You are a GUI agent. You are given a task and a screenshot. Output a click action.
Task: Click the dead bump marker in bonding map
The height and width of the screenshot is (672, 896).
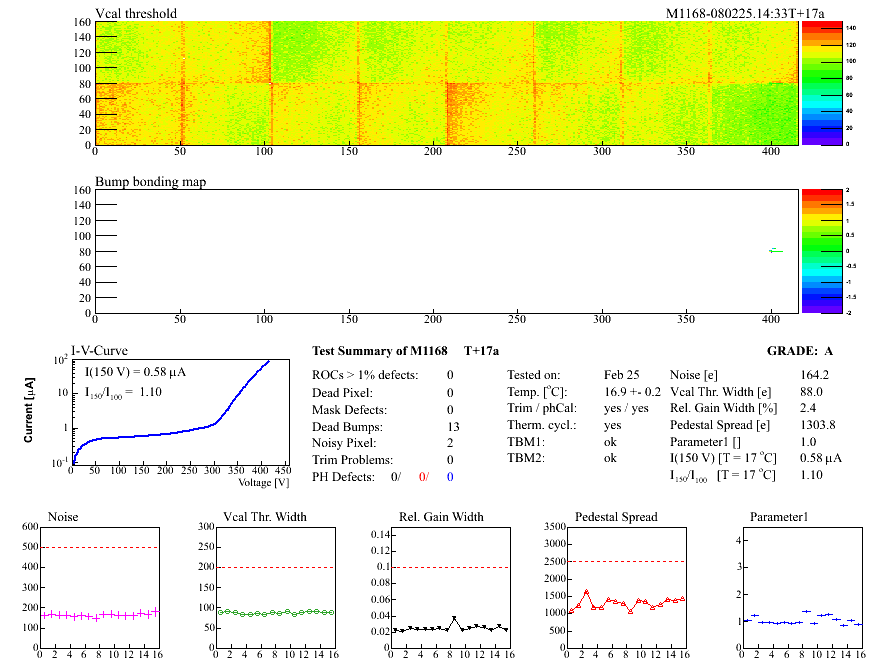[773, 250]
